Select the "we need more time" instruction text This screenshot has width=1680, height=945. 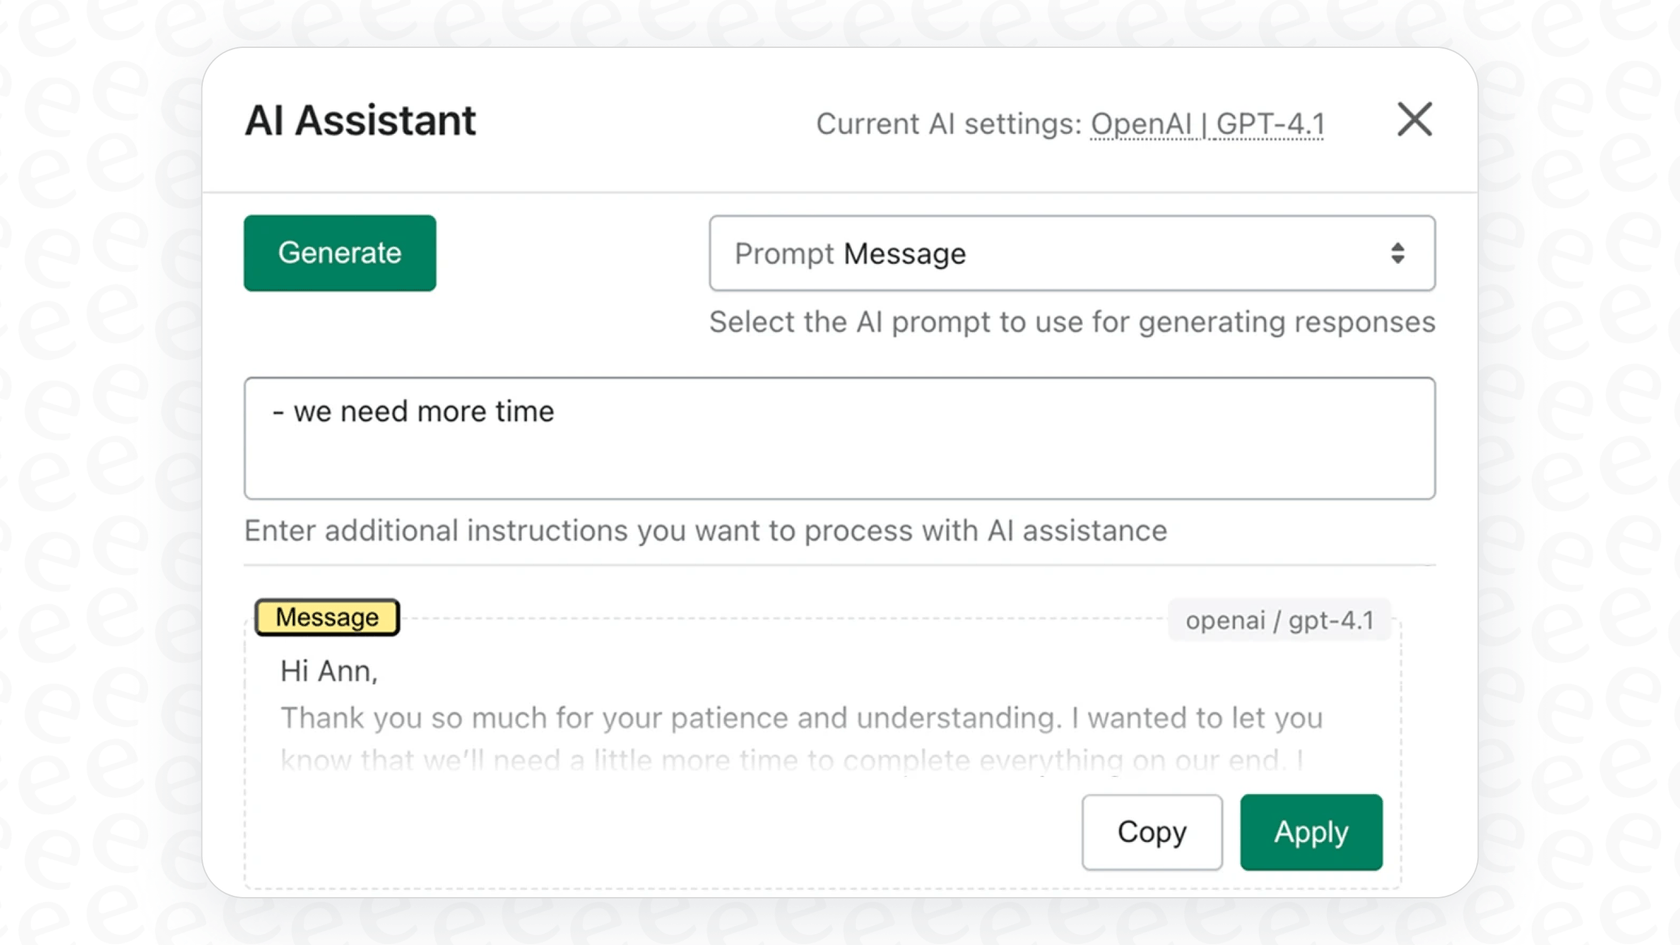click(414, 411)
